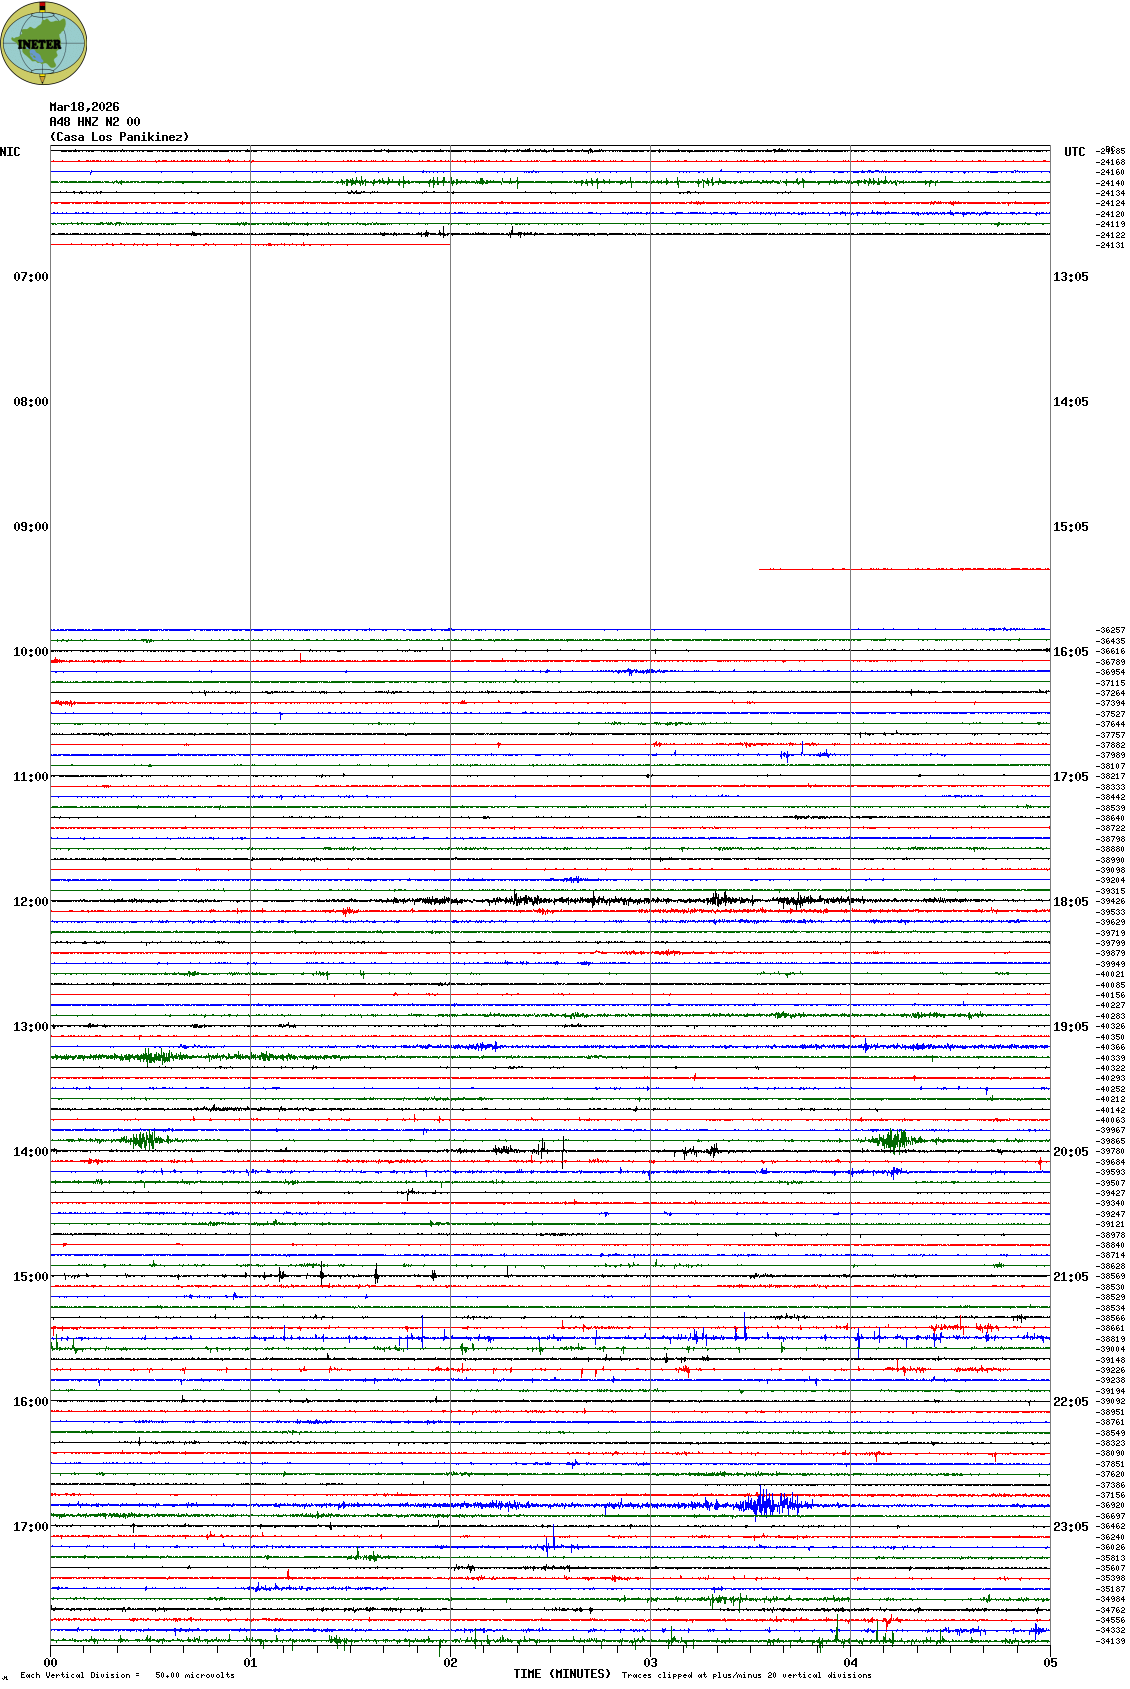Click the 17:00 local time marker
1130x1689 pixels.
point(30,1527)
